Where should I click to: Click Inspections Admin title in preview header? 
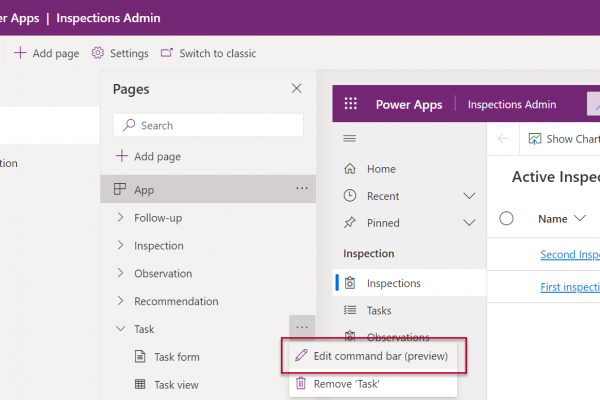512,104
